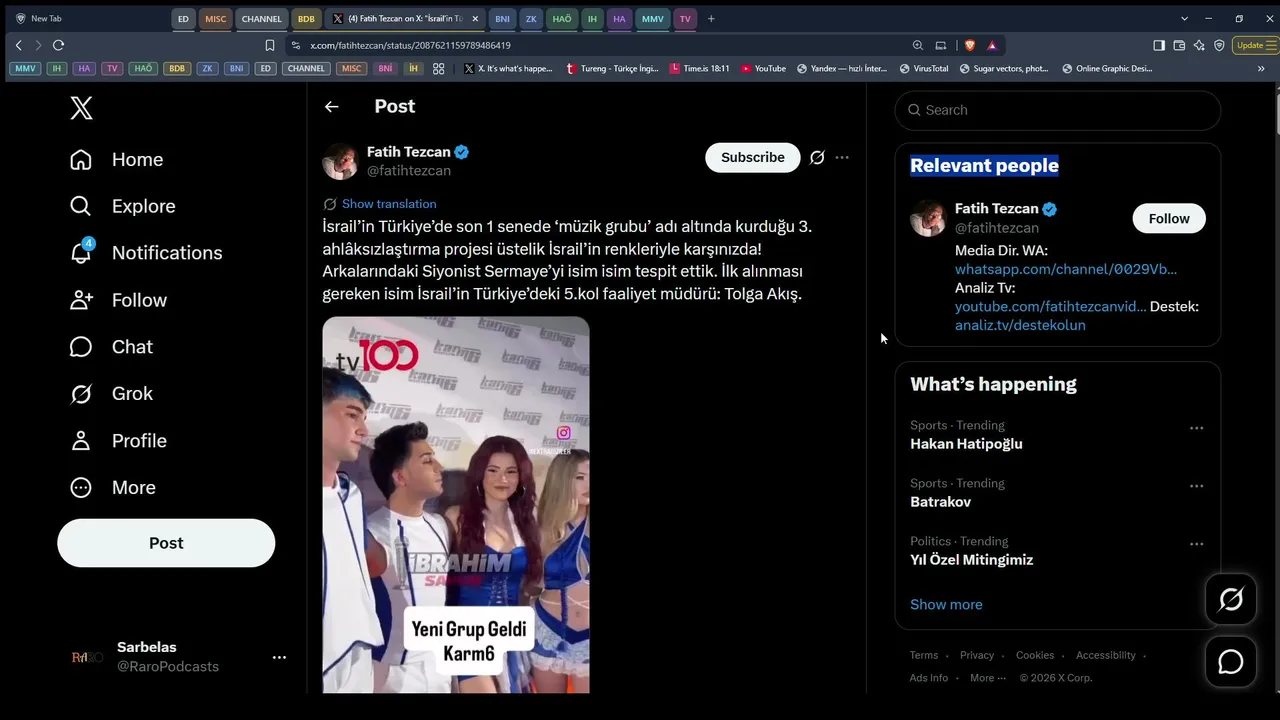Click the Brave VPN shield icon
Screen dimensions: 1280x720
coord(1219,45)
